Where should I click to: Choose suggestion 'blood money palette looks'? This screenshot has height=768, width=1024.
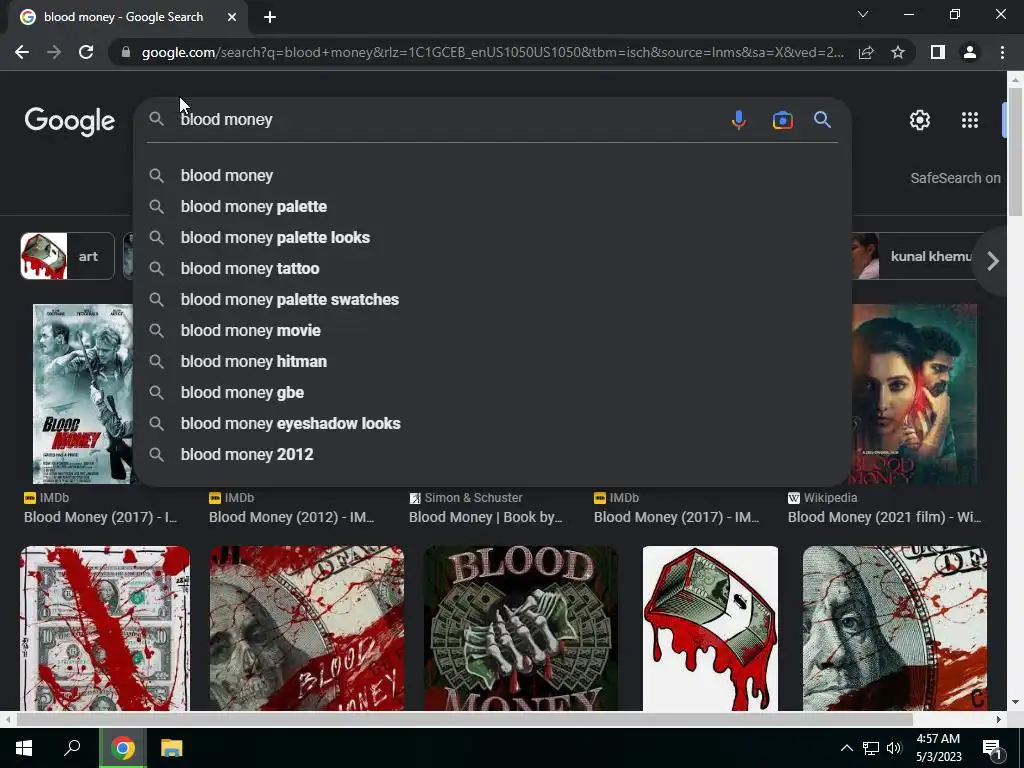[492, 238]
